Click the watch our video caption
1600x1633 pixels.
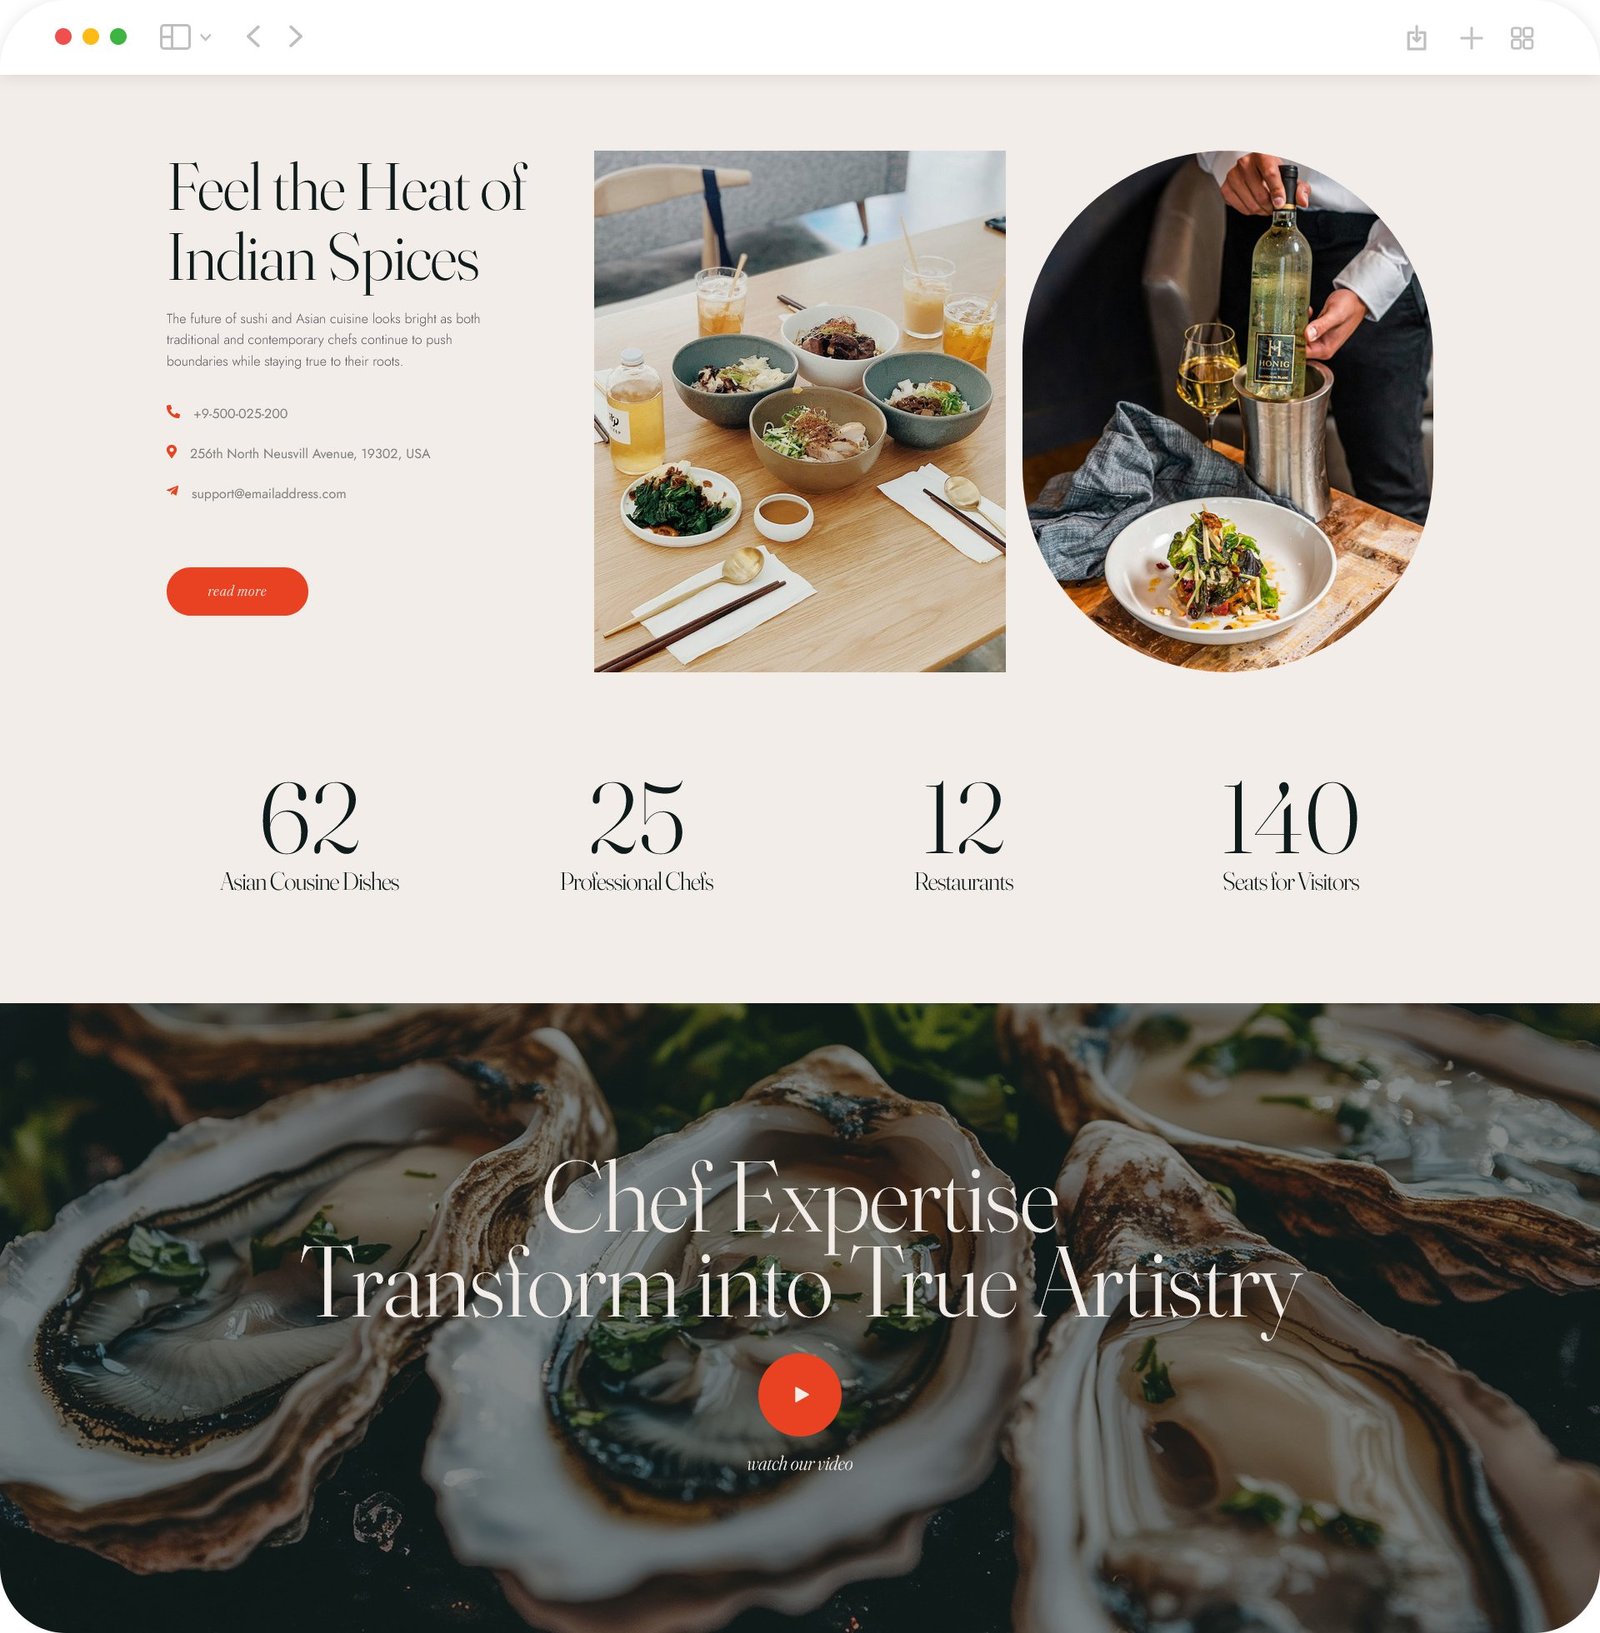(800, 1463)
